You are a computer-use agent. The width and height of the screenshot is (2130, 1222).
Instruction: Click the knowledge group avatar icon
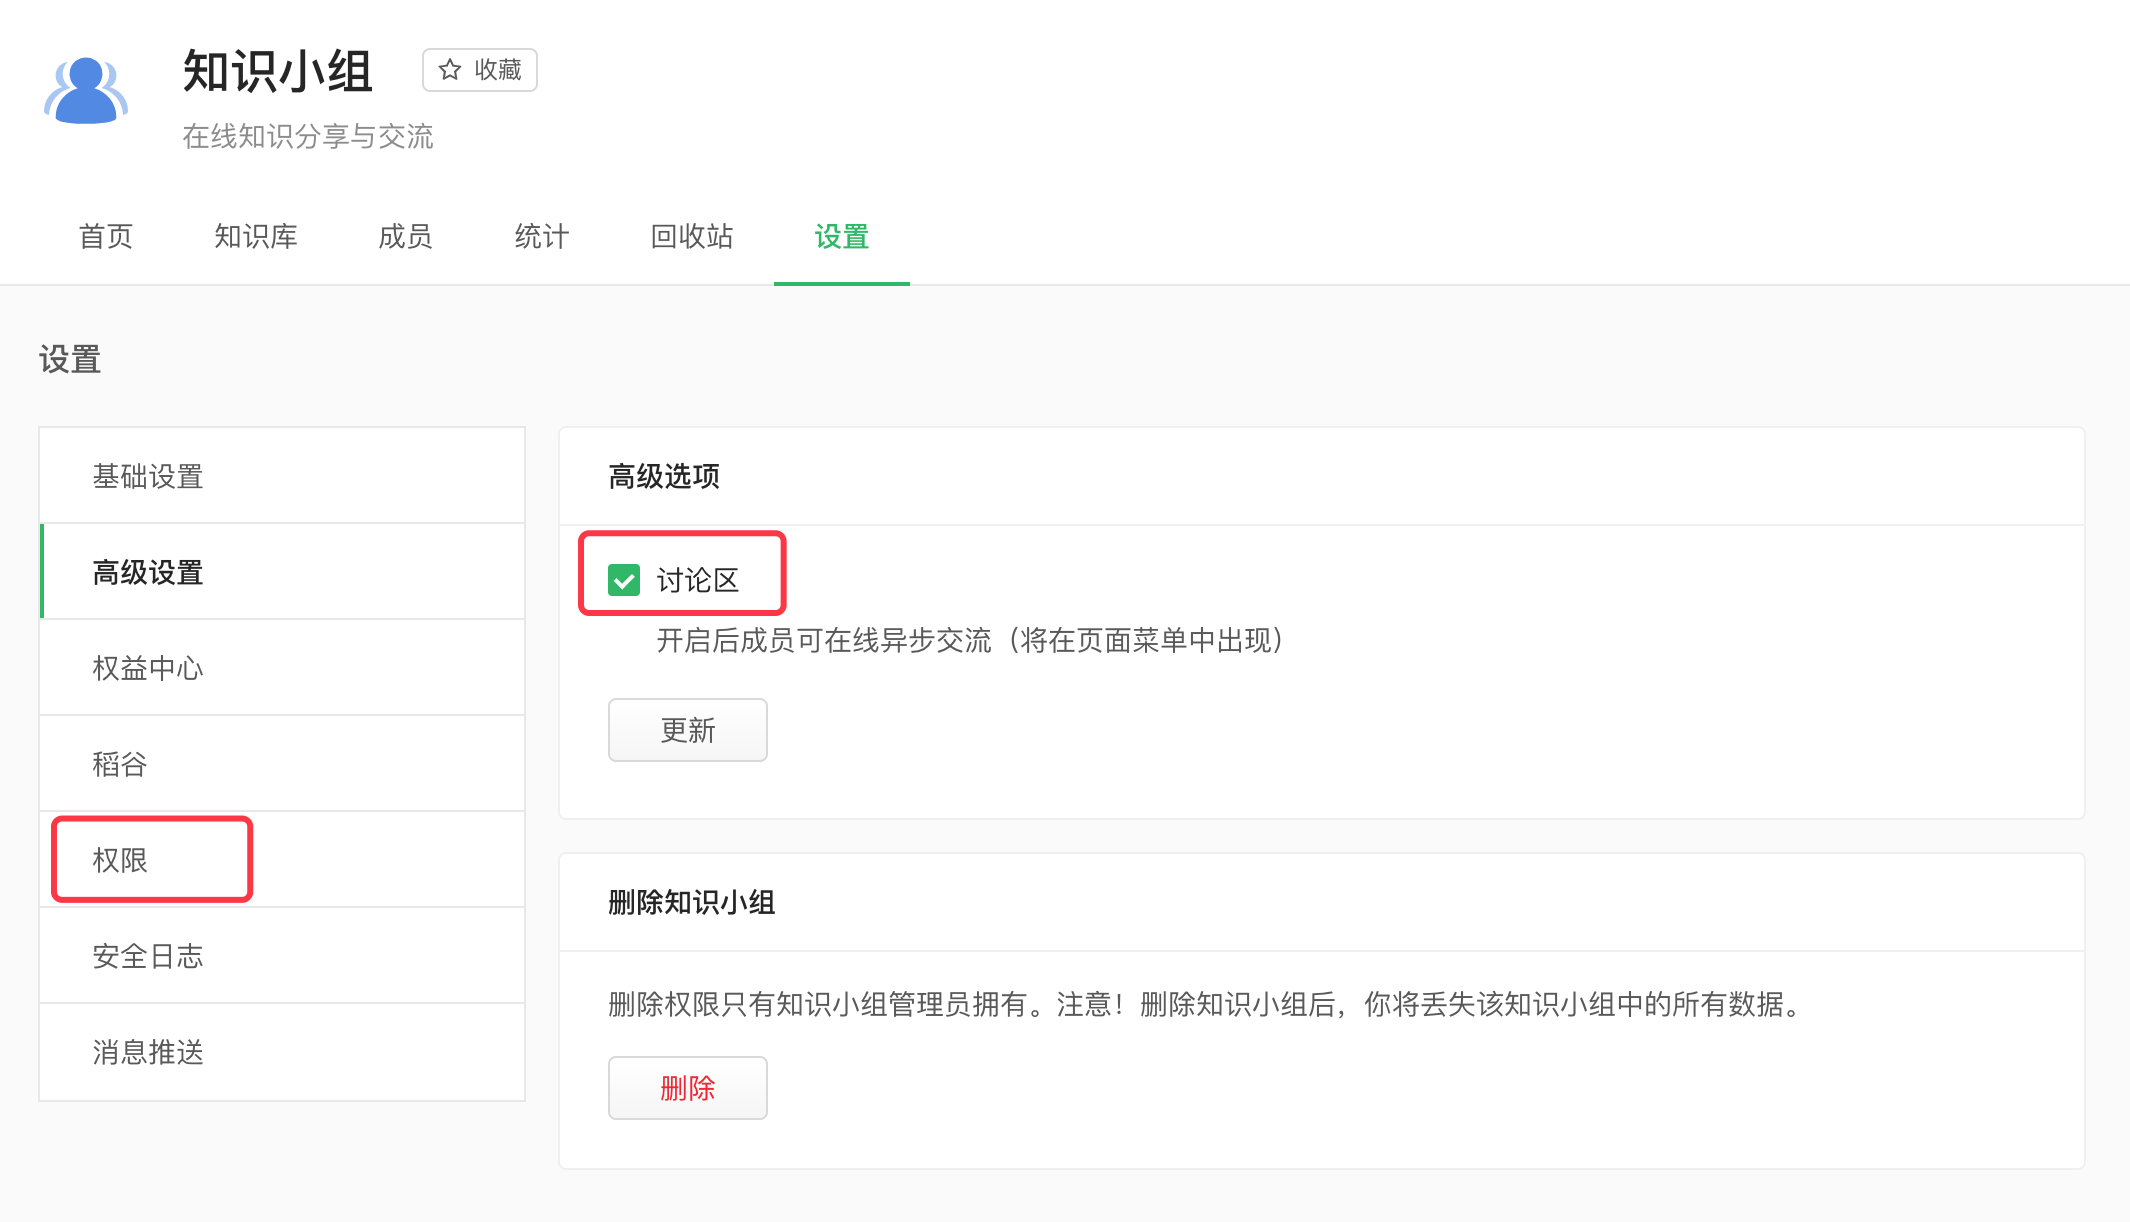tap(86, 91)
